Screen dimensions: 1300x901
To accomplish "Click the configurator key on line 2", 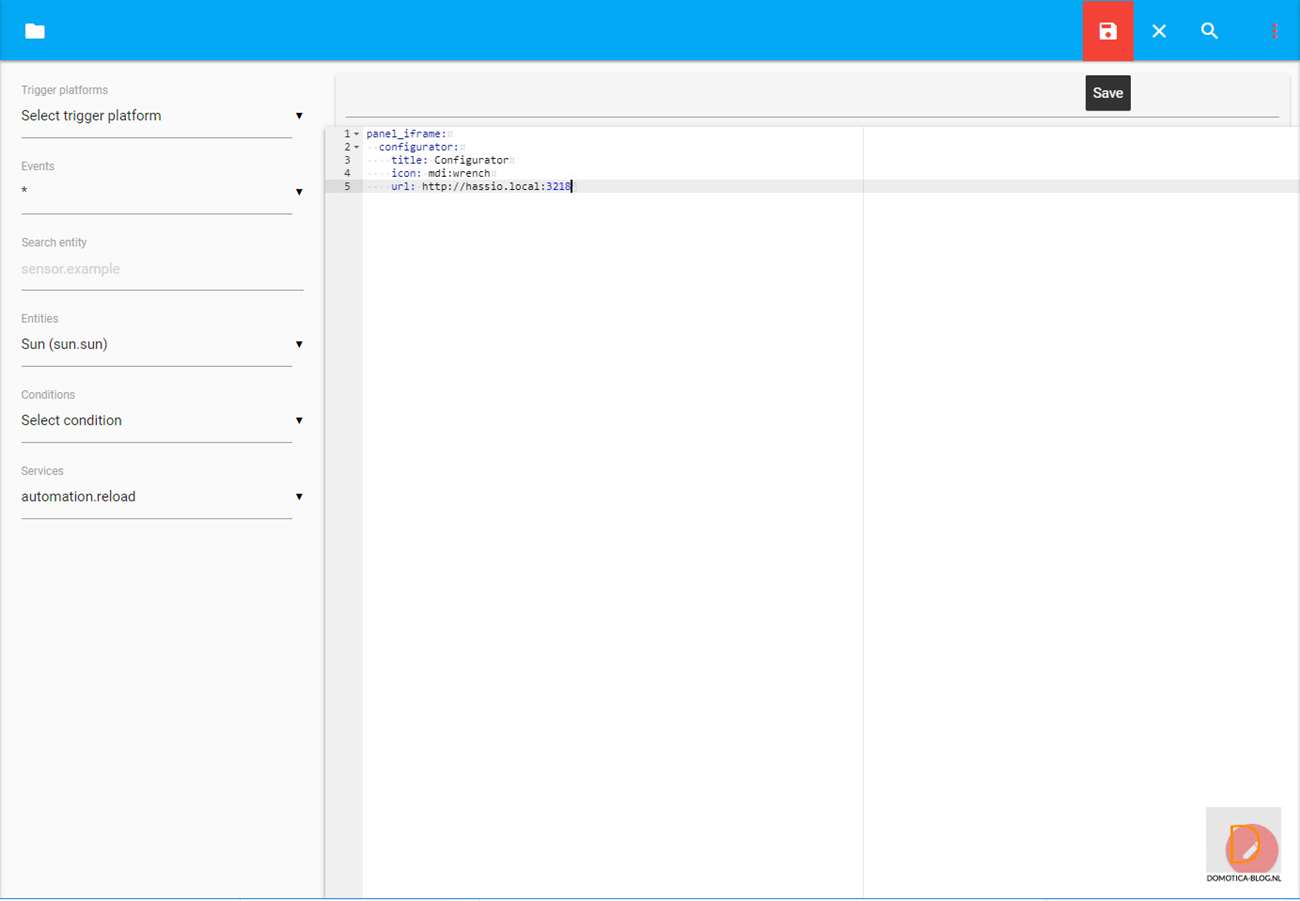I will tap(418, 147).
